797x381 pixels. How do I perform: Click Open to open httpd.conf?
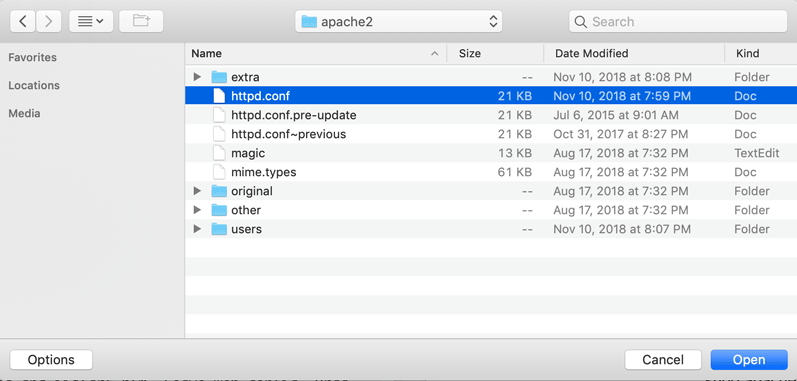pyautogui.click(x=749, y=360)
